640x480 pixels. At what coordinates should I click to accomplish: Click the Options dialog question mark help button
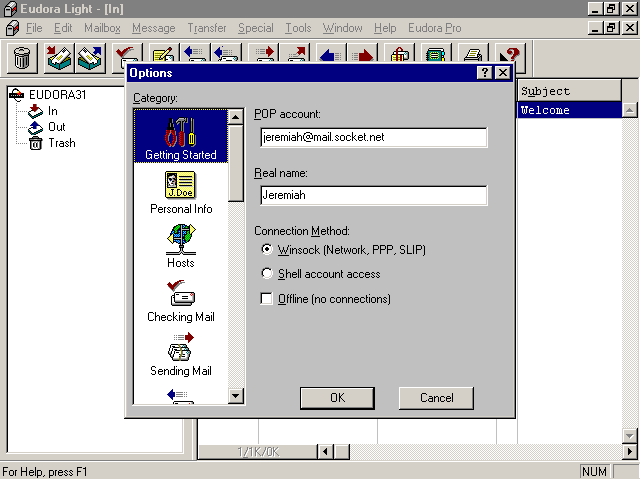point(484,73)
